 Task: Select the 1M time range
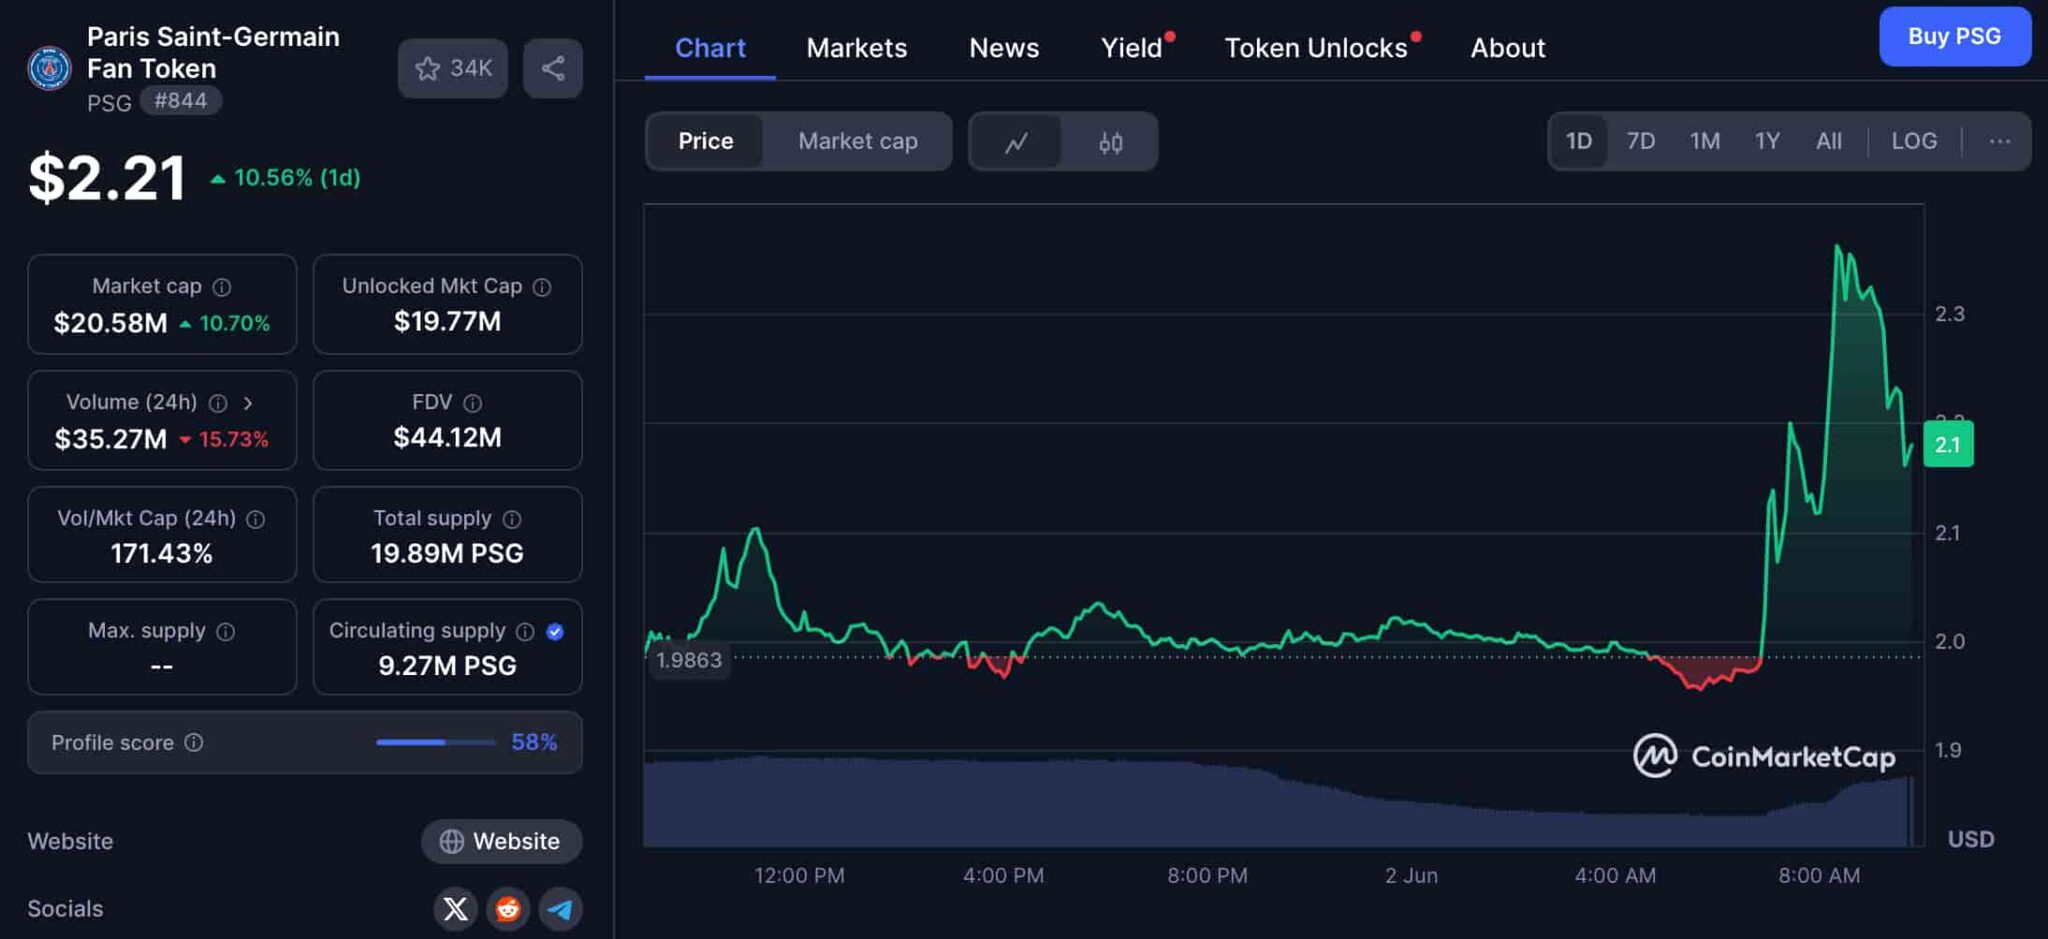point(1705,141)
